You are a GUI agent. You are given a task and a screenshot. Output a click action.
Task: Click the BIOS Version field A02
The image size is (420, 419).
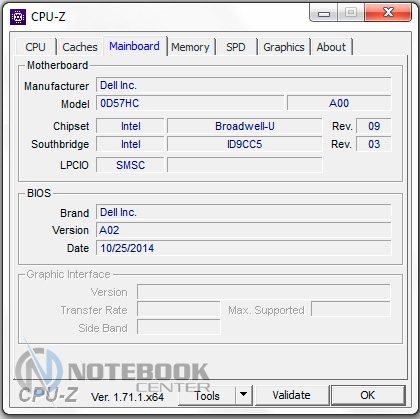tap(244, 230)
